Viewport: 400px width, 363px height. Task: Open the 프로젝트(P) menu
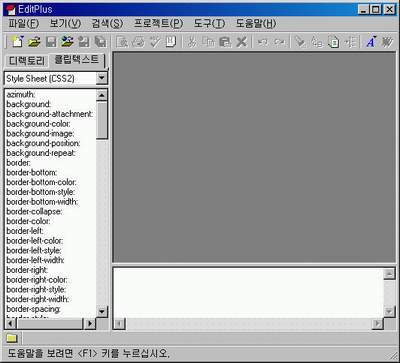point(159,23)
